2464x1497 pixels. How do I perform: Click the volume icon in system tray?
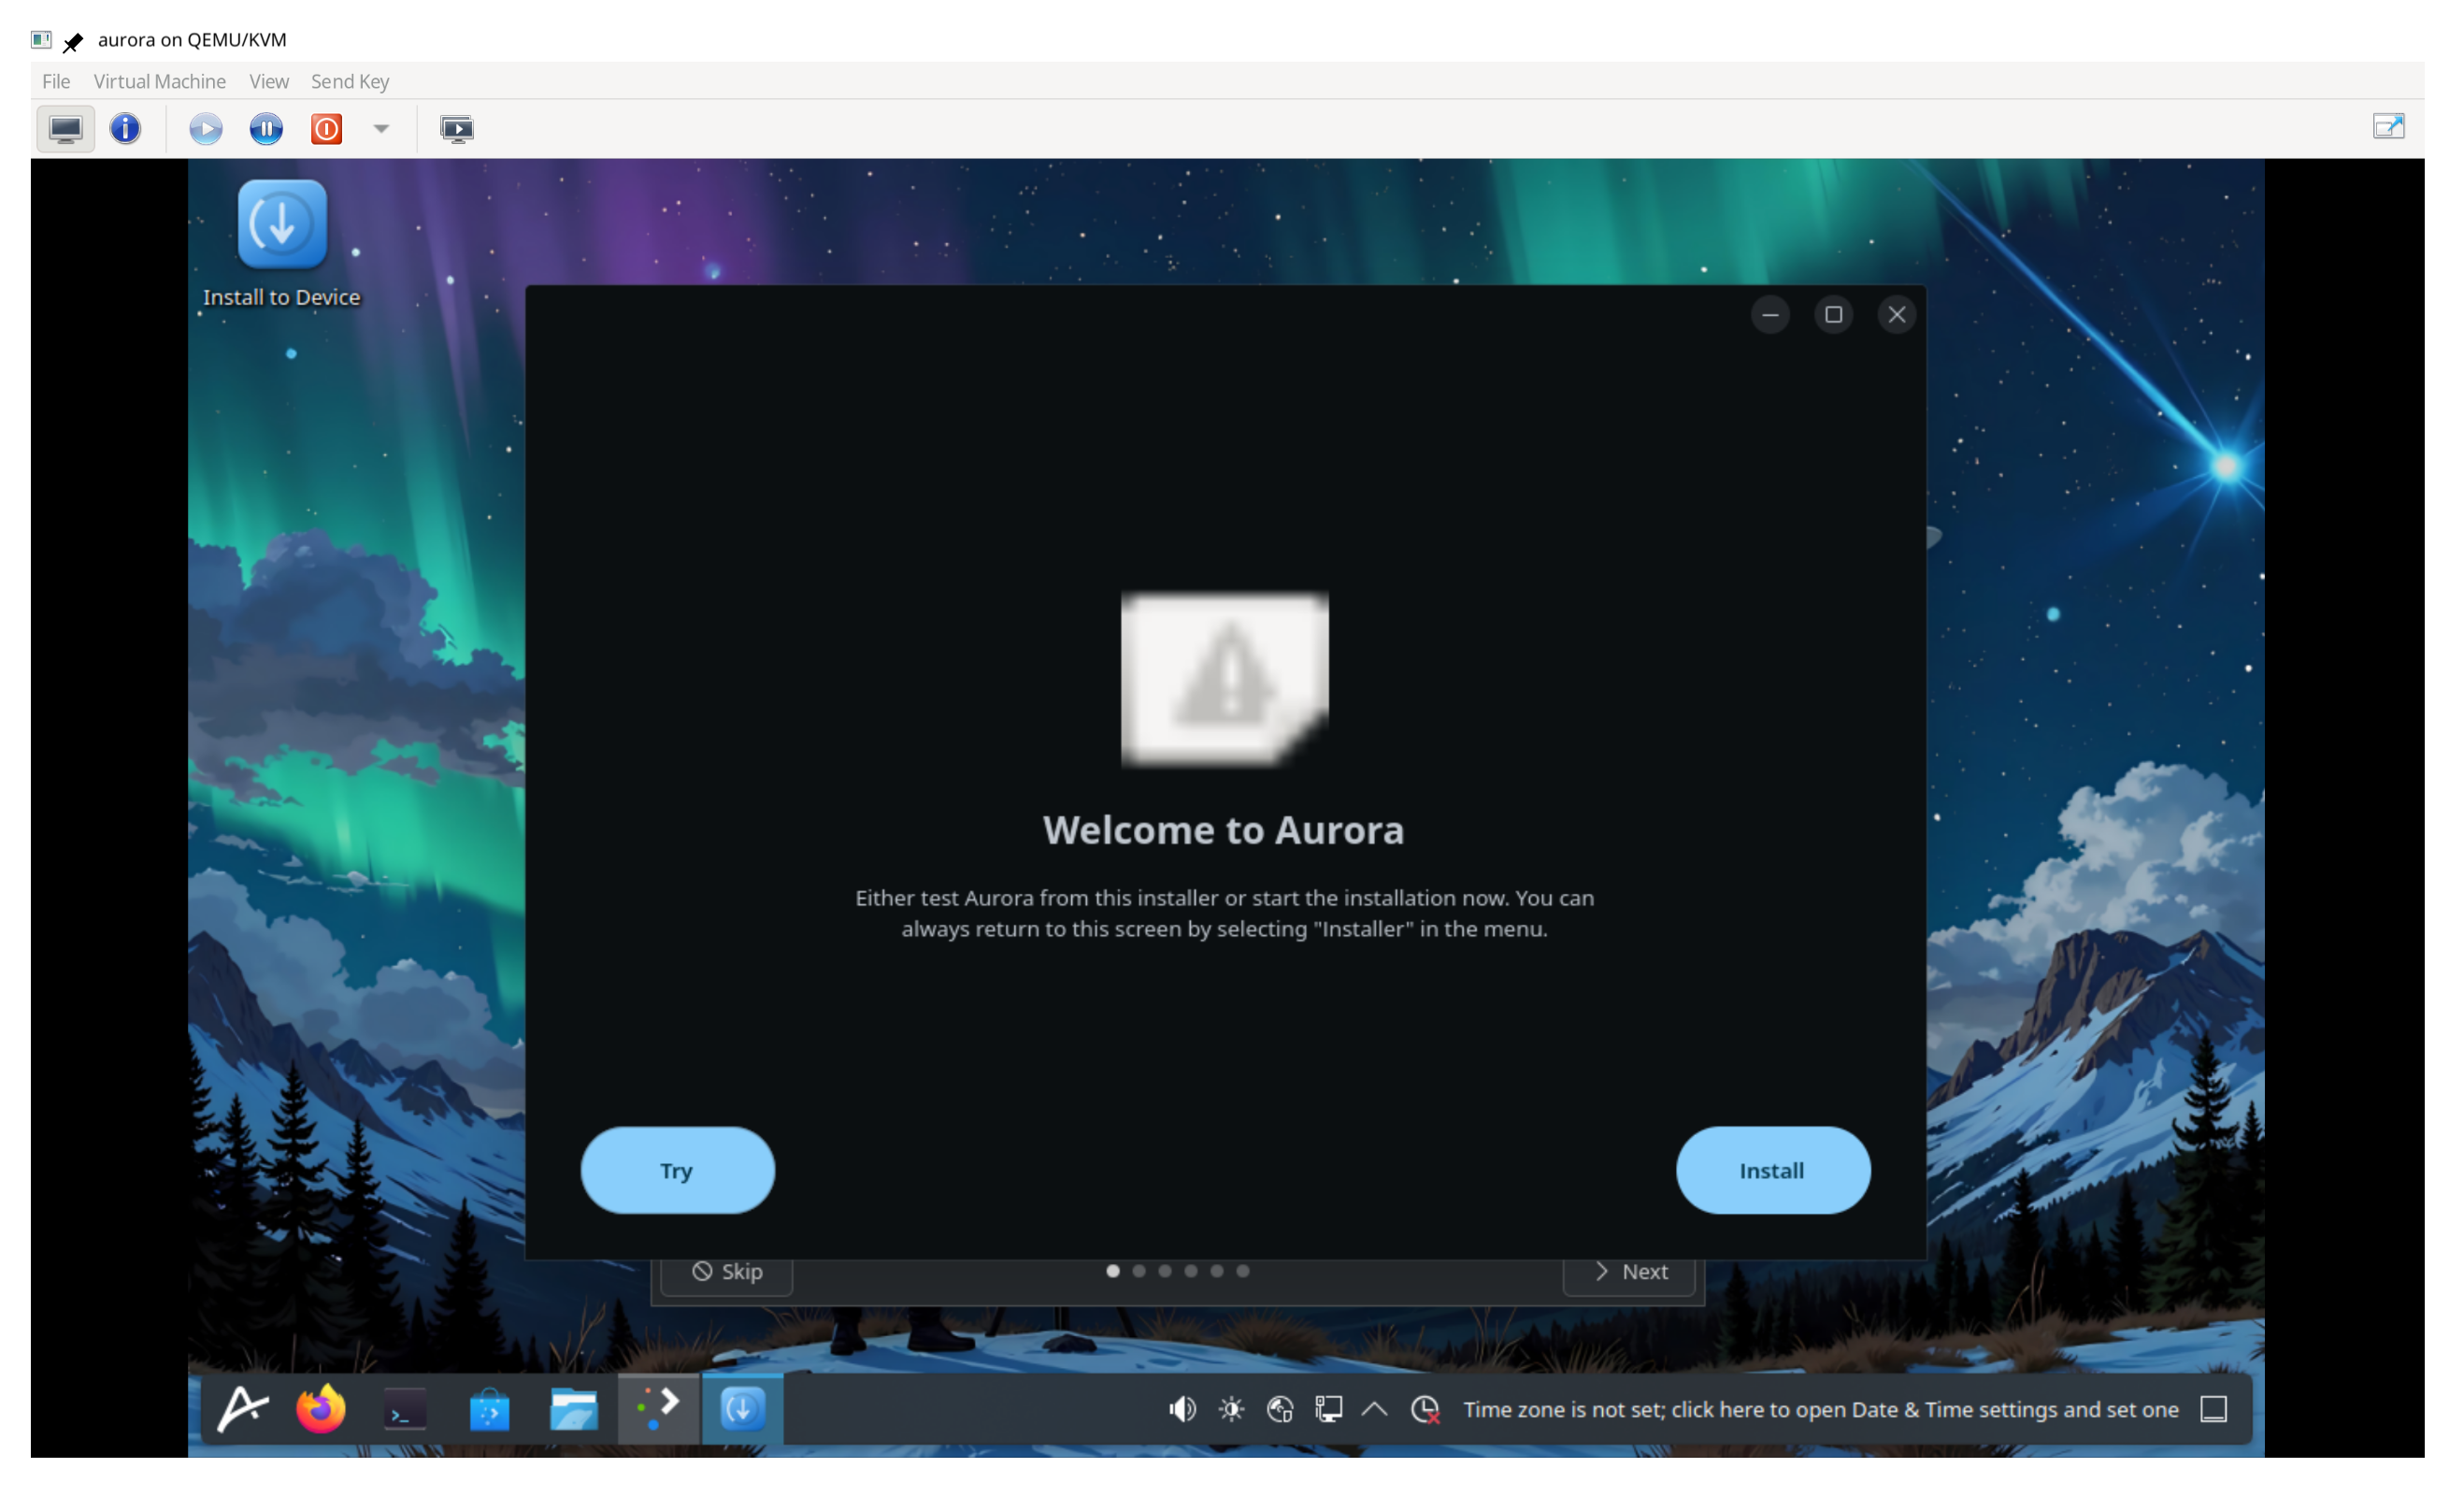(1182, 1409)
